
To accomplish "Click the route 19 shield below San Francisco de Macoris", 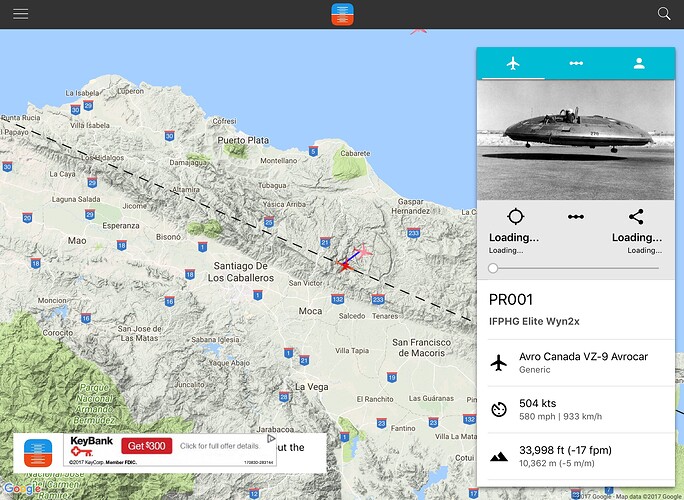I will click(x=392, y=377).
